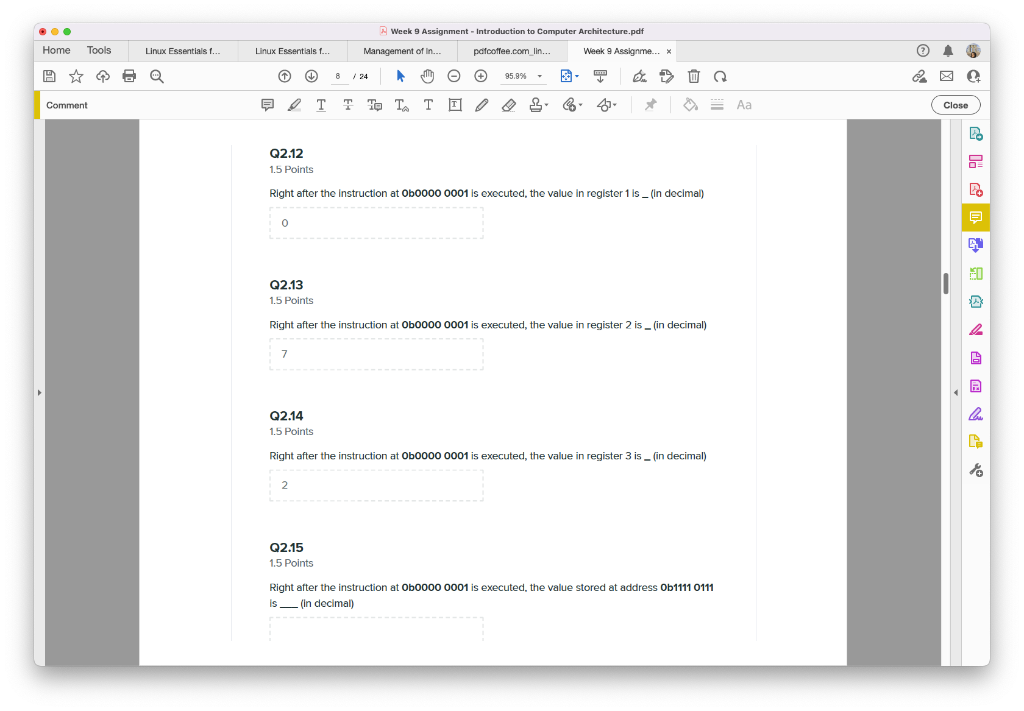Open the Drawing shapes dropdown
The width and height of the screenshot is (1024, 711).
click(607, 105)
